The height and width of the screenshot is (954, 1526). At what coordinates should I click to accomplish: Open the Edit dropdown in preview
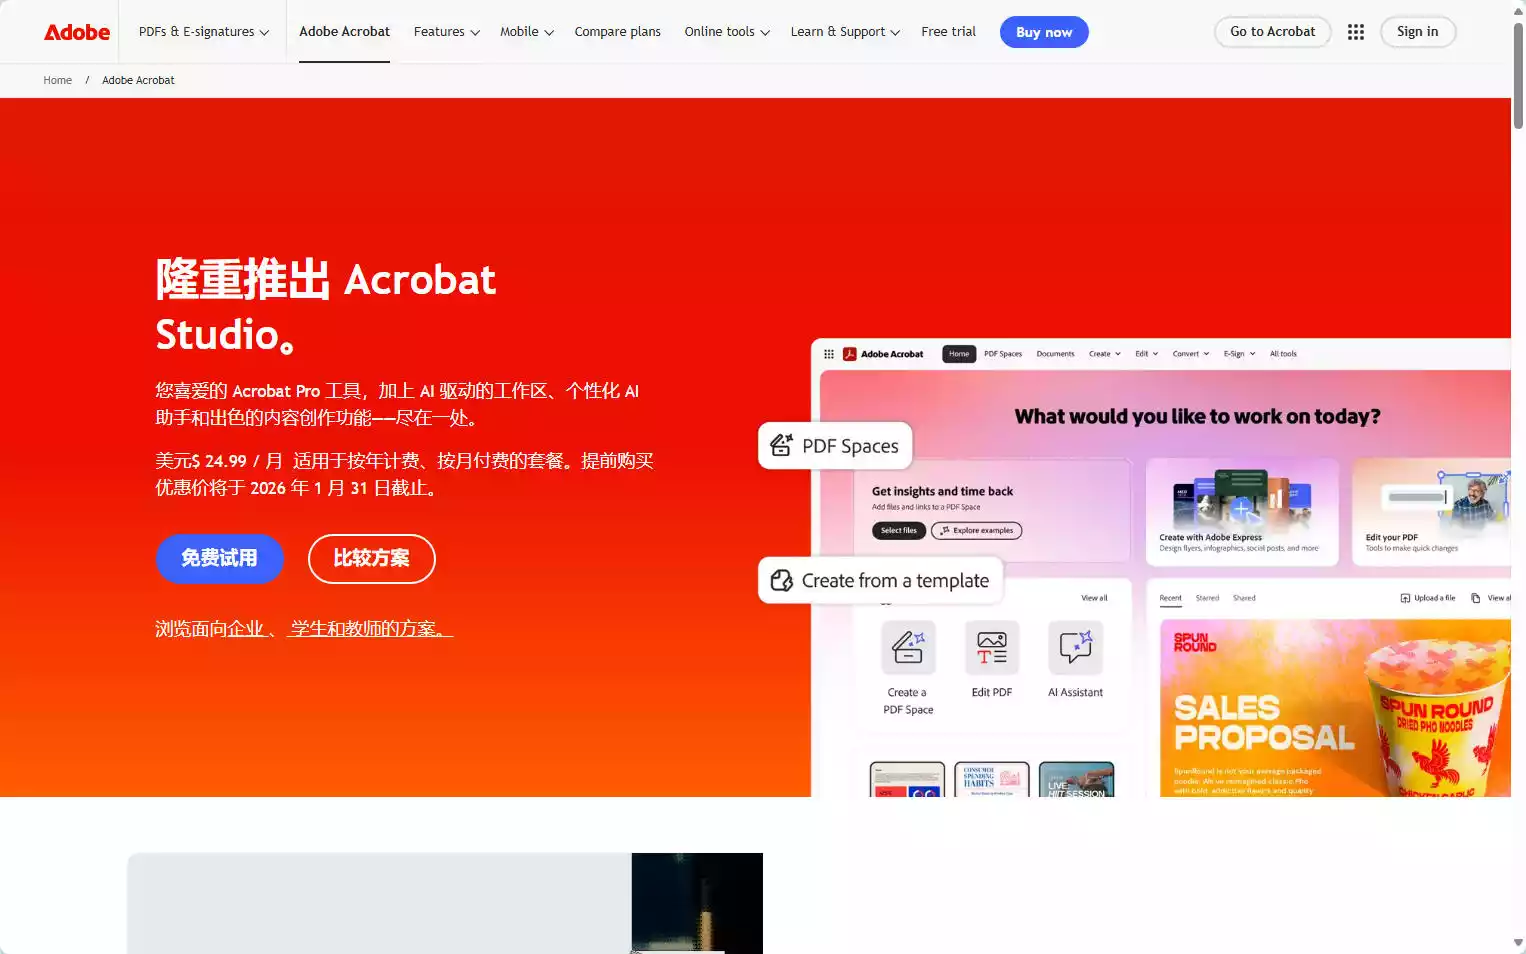click(x=1147, y=354)
